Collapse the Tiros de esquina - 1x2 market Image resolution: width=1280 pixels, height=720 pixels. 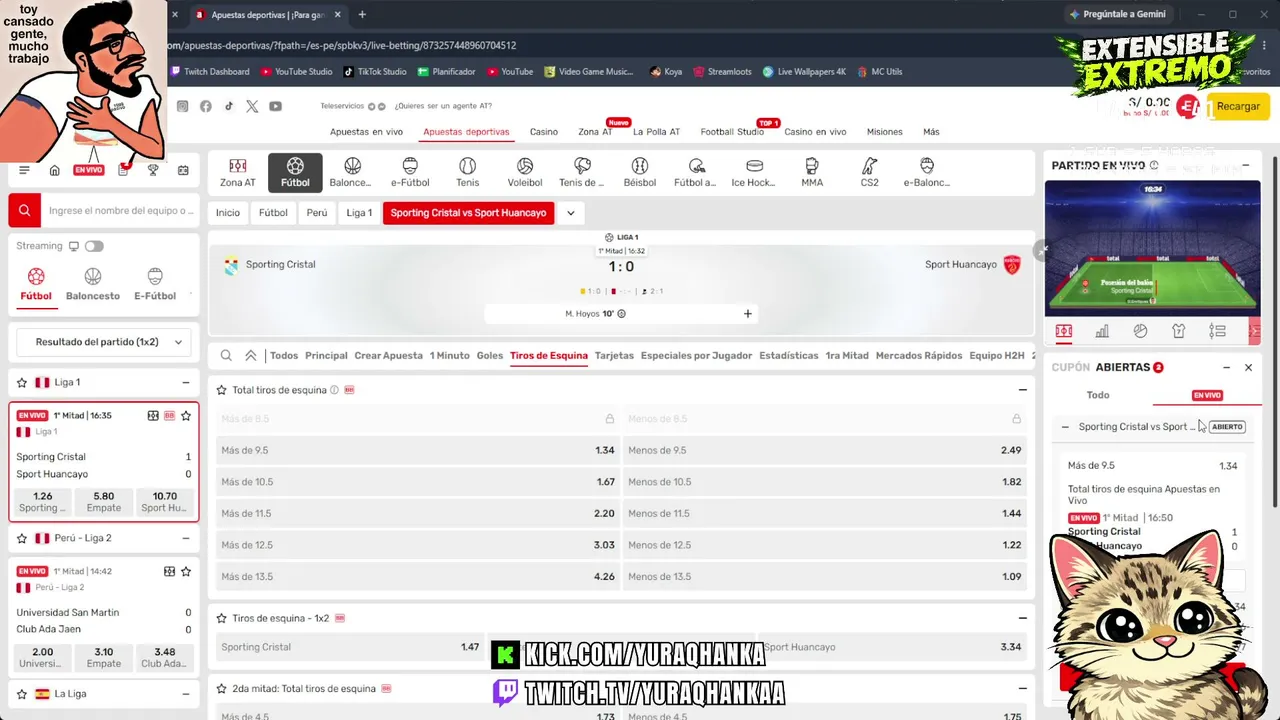(1022, 618)
